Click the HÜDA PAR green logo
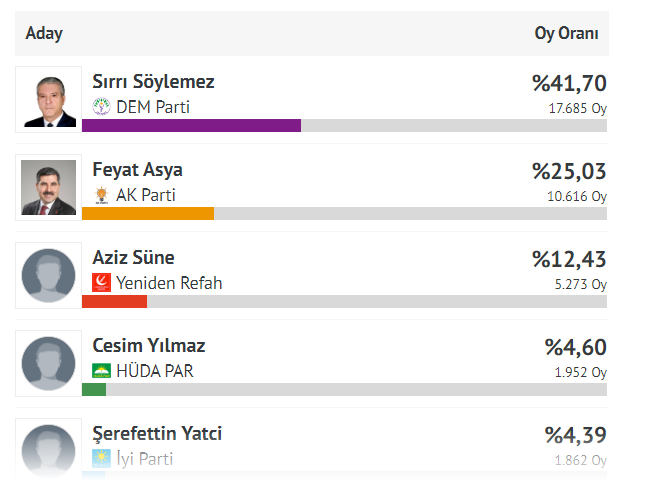 101,371
